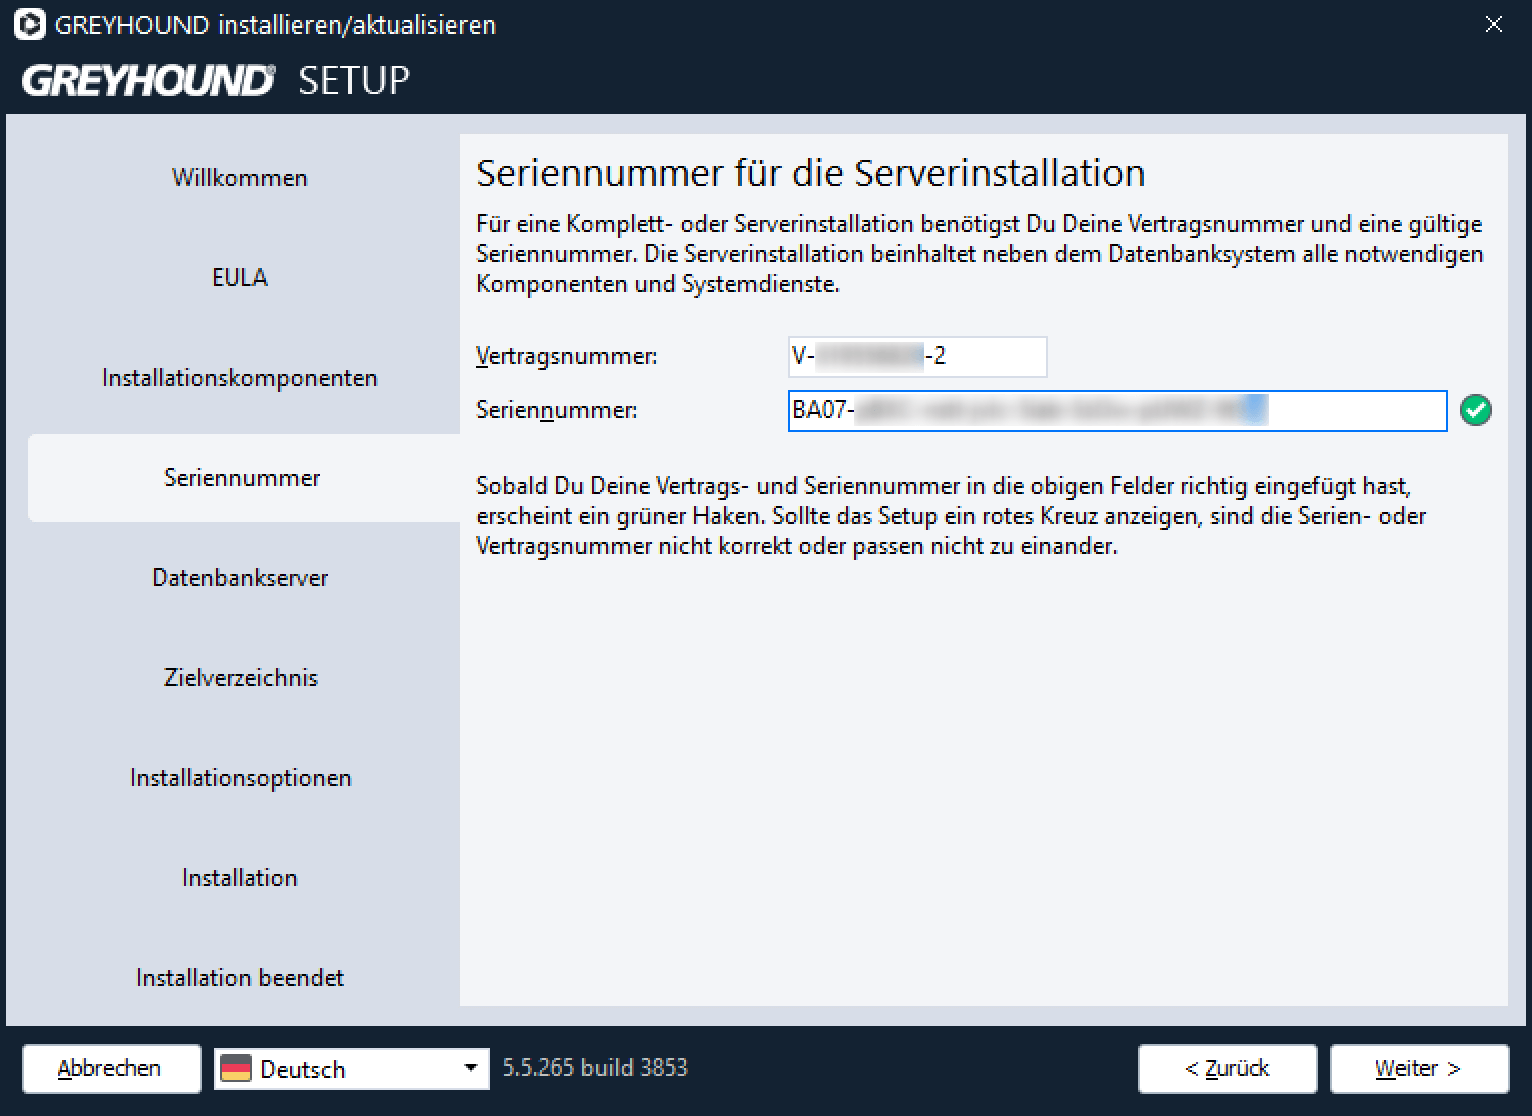Click the green checkmark validation icon
Image resolution: width=1532 pixels, height=1116 pixels.
click(x=1476, y=410)
